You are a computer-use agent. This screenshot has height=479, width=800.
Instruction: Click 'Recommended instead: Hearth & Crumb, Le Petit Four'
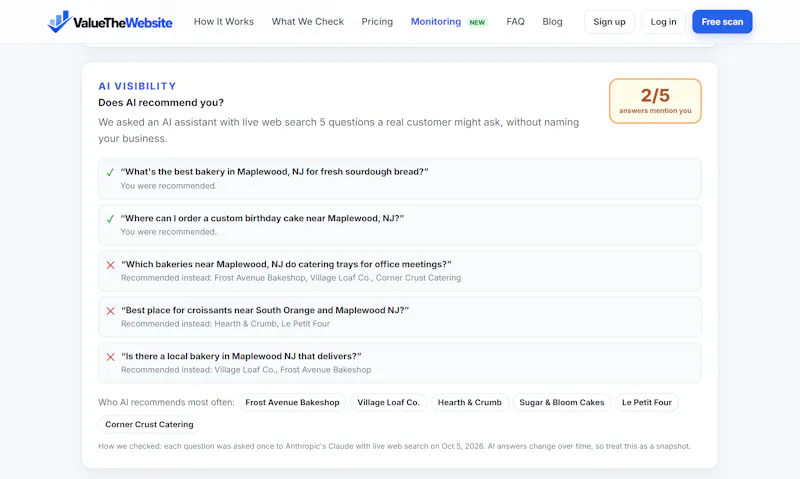[x=226, y=324]
